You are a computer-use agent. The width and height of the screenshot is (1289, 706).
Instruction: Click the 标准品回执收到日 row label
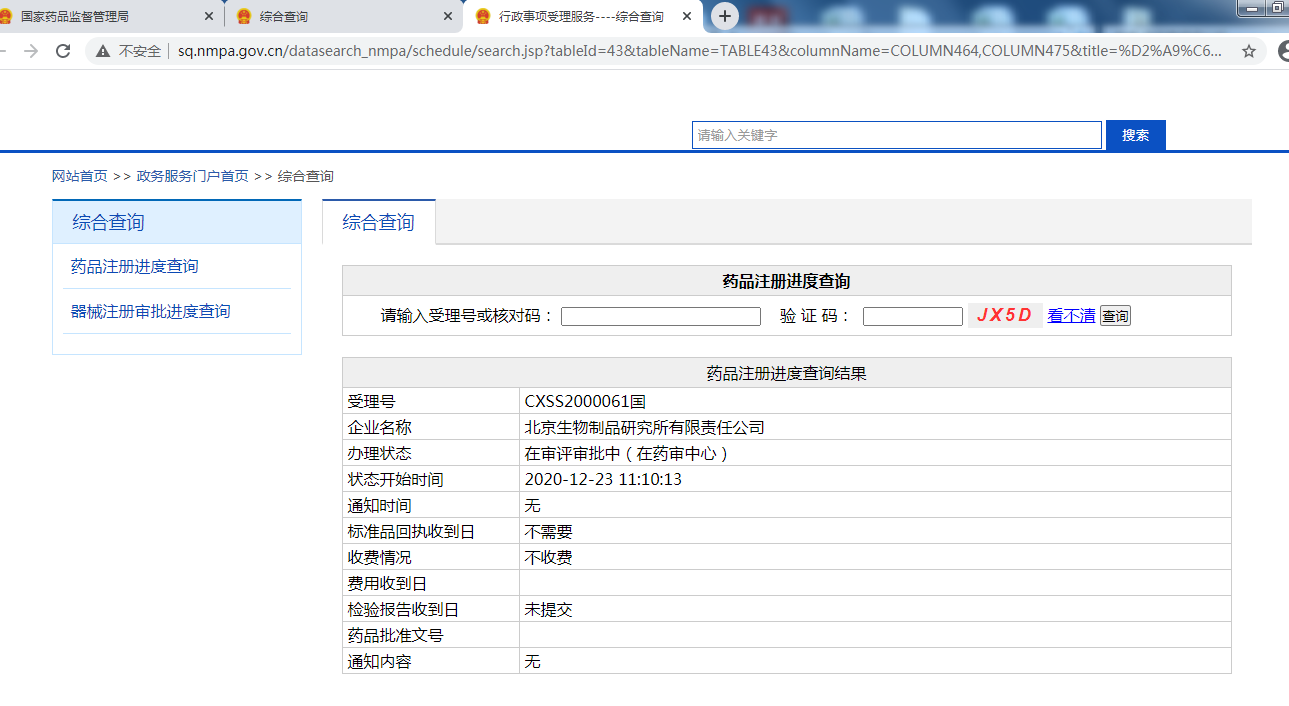(x=411, y=531)
